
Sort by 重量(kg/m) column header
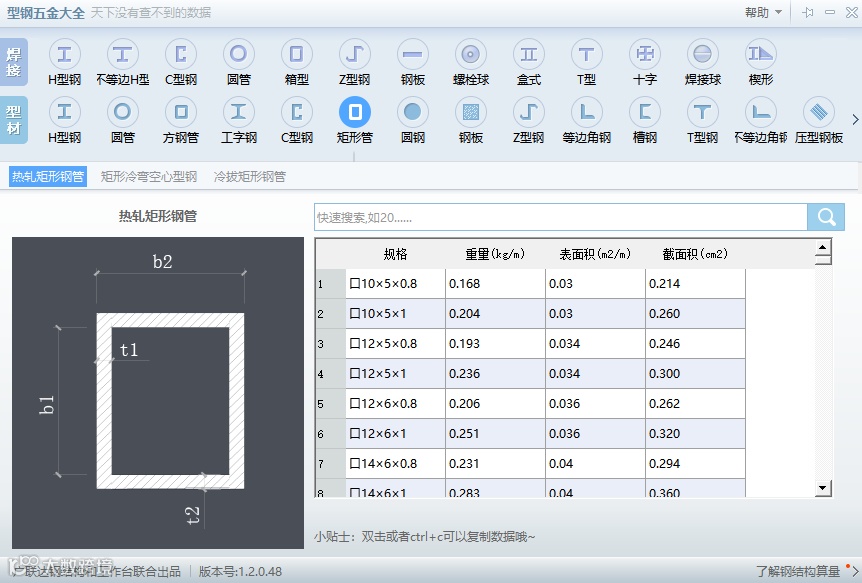495,254
